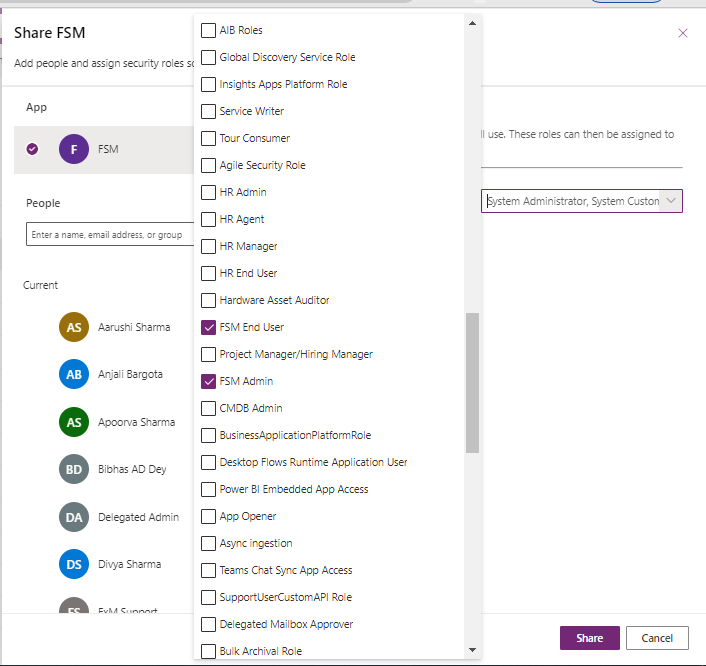Check the Service Writer role

coord(208,112)
